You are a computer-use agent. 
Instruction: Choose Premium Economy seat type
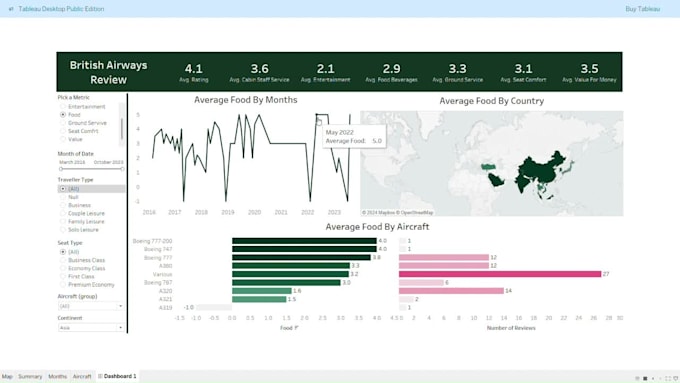click(x=63, y=285)
